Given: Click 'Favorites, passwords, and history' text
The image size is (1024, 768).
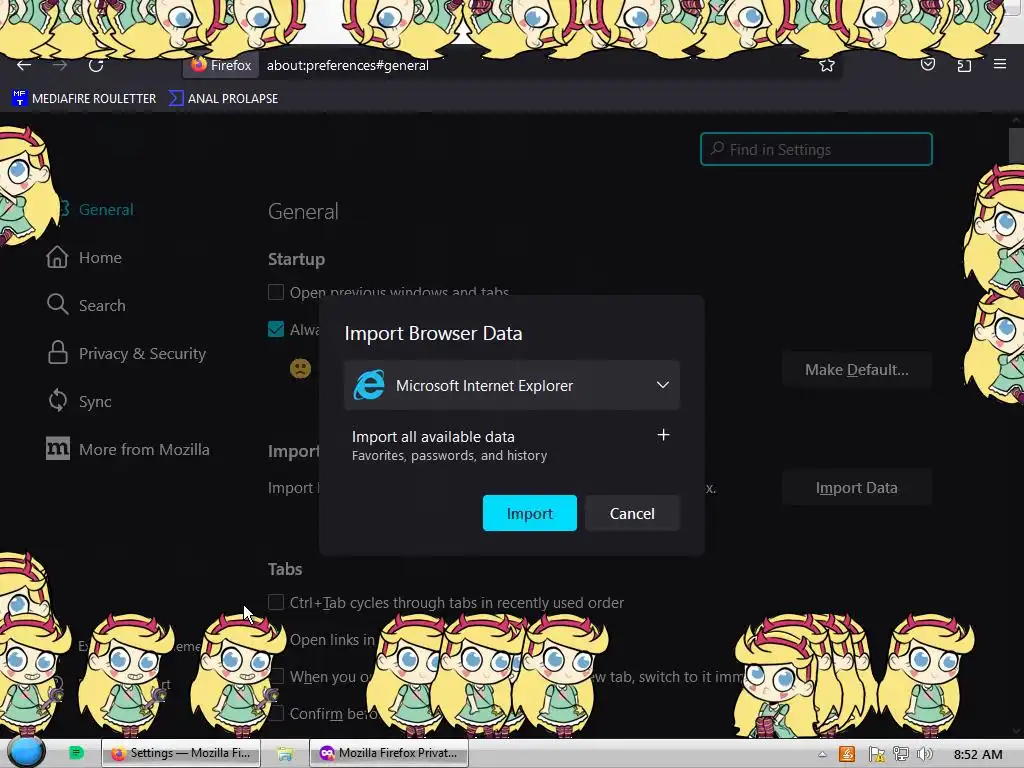Looking at the screenshot, I should (449, 455).
